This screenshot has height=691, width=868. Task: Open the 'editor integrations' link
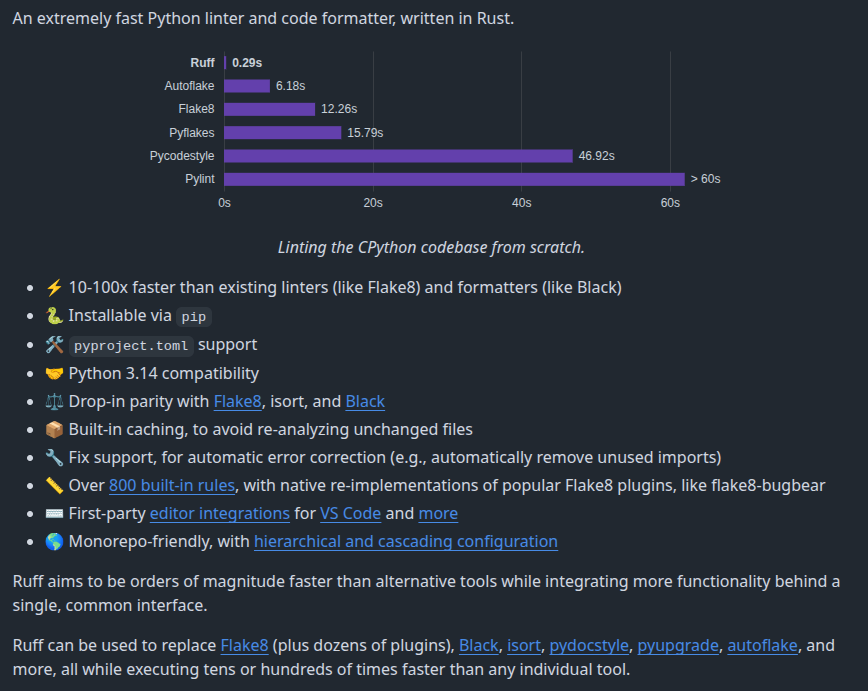click(x=219, y=514)
